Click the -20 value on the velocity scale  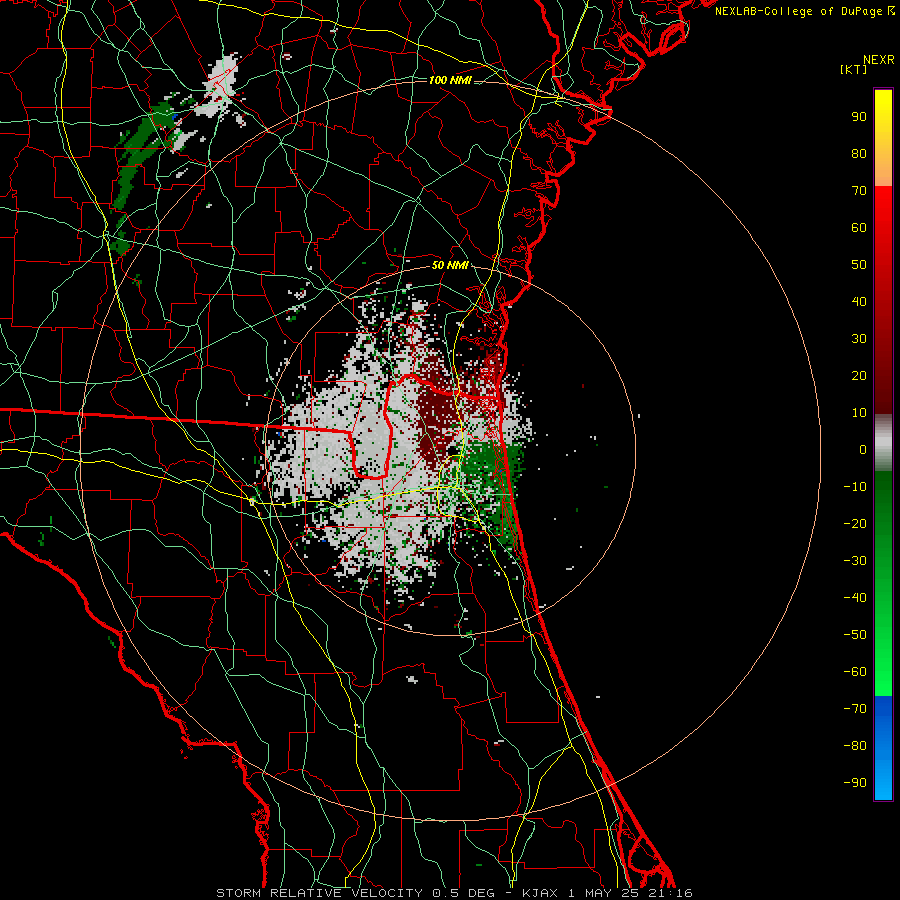(855, 524)
